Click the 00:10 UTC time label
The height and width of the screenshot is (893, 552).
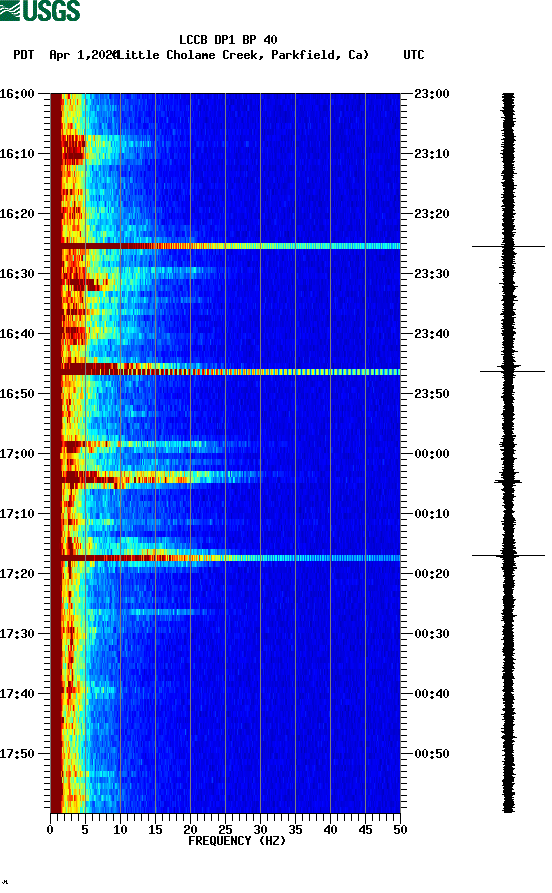pos(432,514)
